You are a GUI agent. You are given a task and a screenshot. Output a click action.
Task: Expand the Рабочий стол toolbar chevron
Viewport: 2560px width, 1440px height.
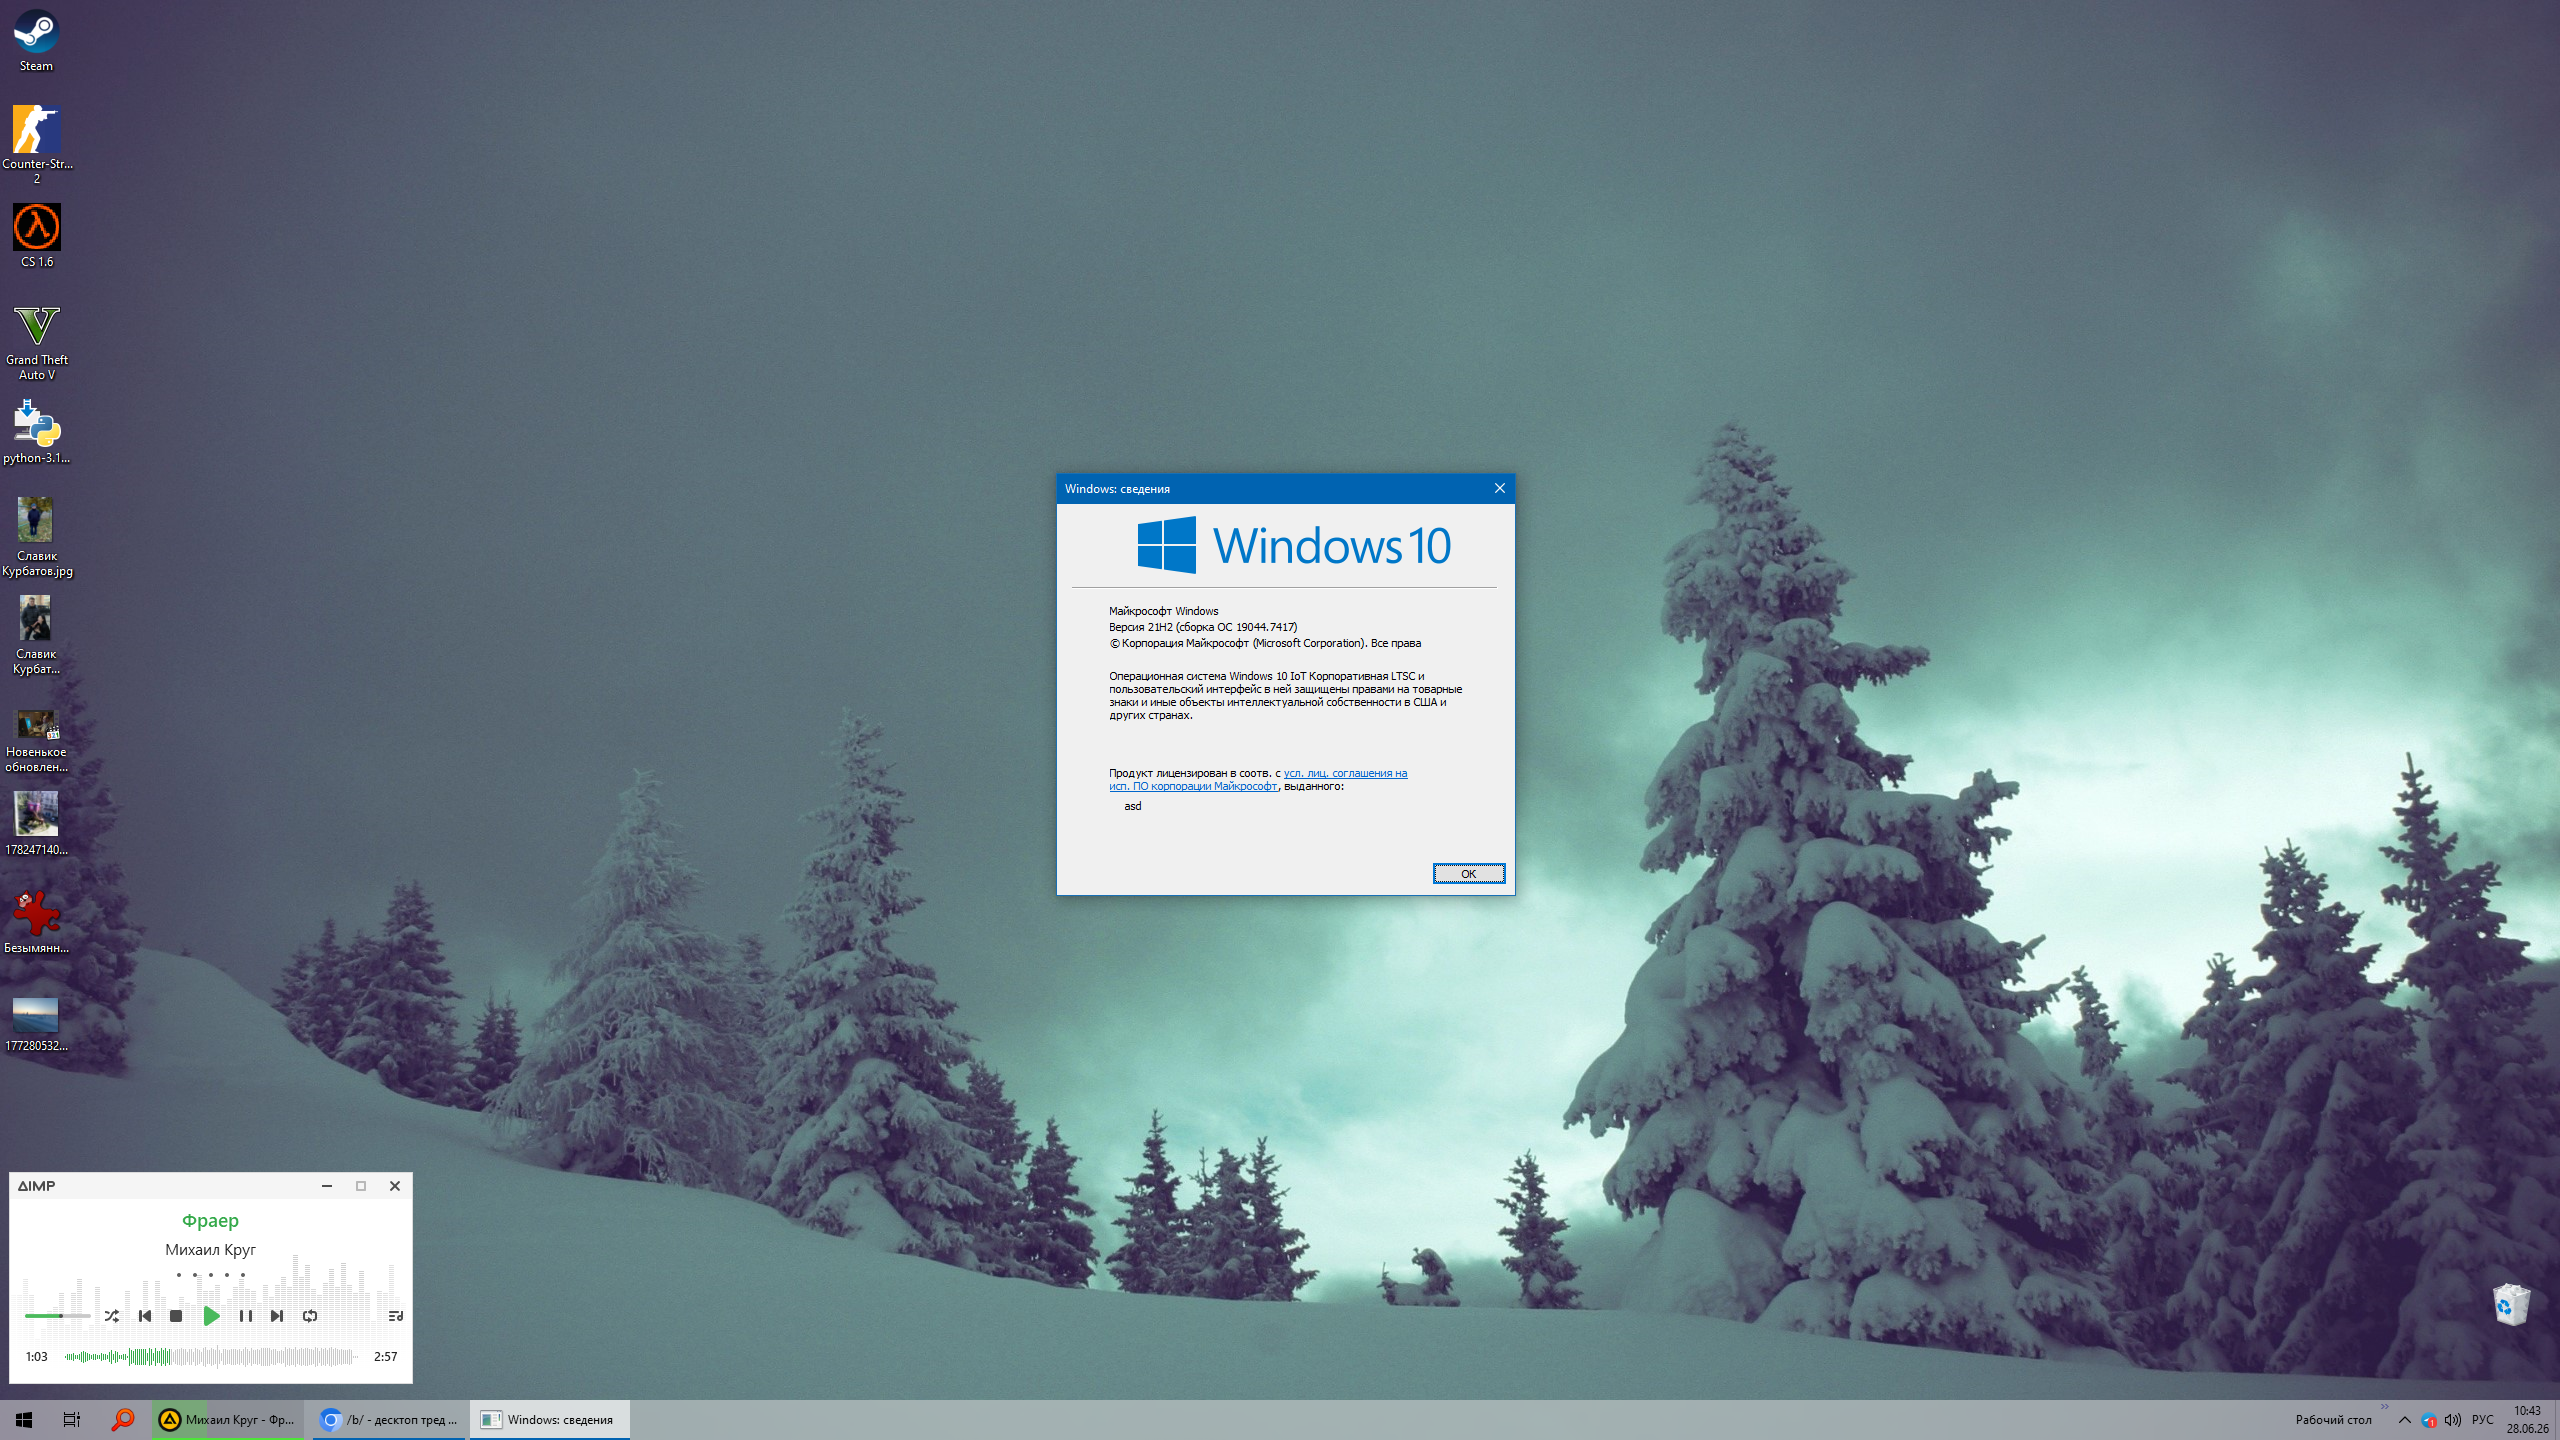tap(2385, 1407)
